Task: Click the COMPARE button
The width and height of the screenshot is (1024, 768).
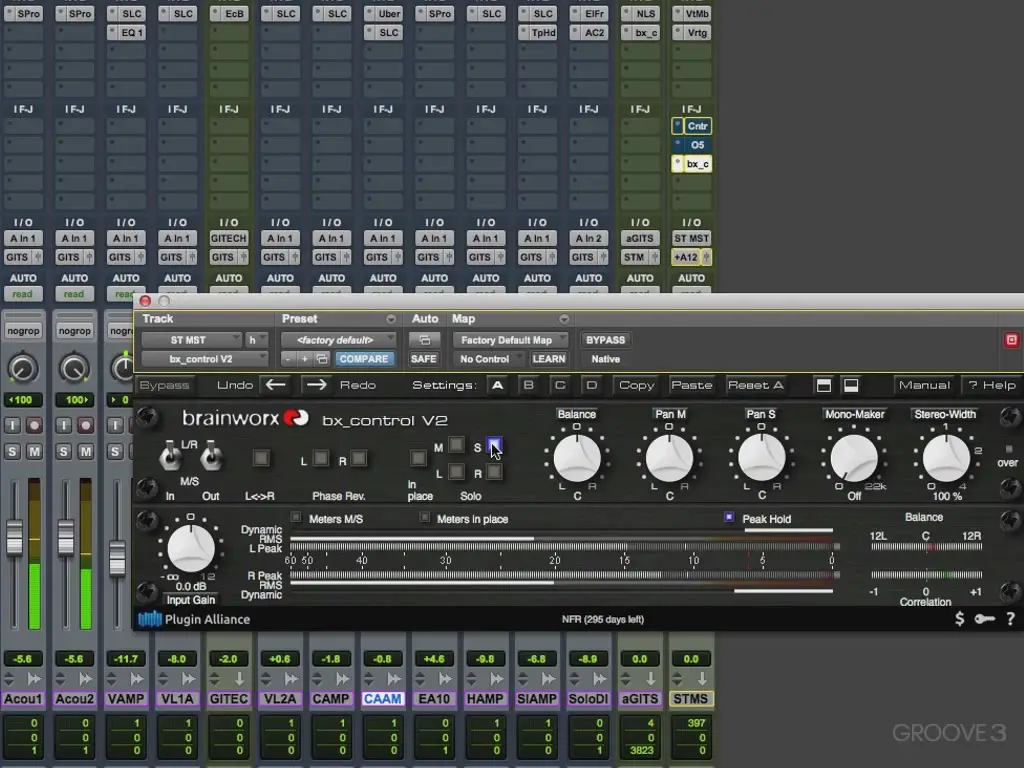Action: (x=364, y=359)
